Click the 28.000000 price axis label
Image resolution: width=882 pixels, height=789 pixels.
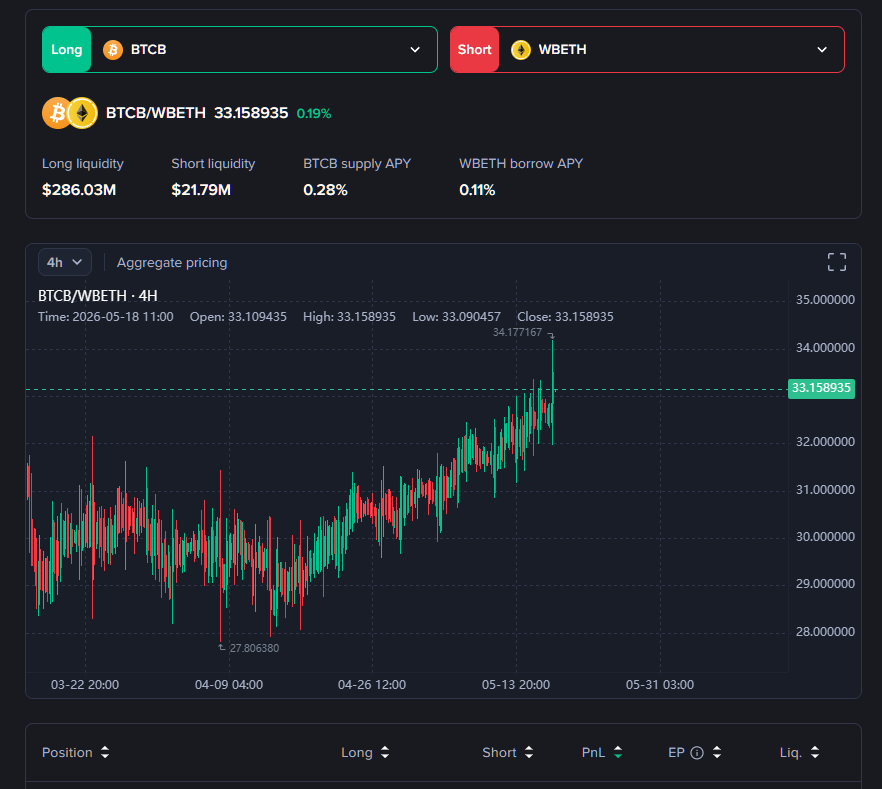(x=825, y=632)
